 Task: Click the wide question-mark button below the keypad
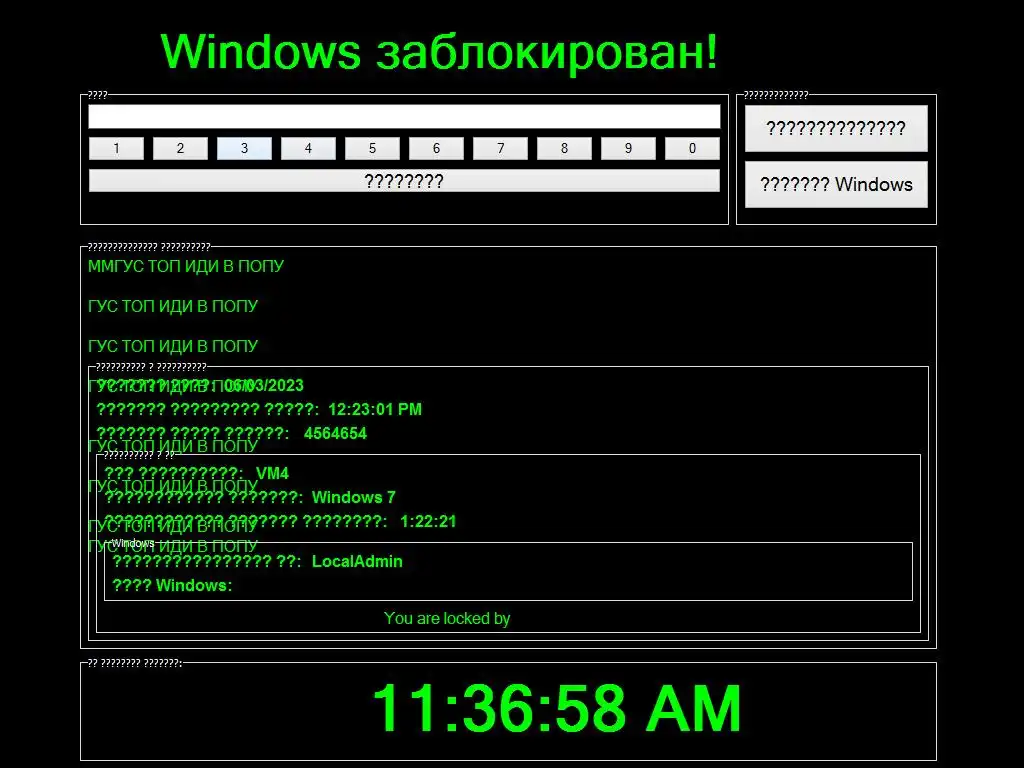point(404,181)
